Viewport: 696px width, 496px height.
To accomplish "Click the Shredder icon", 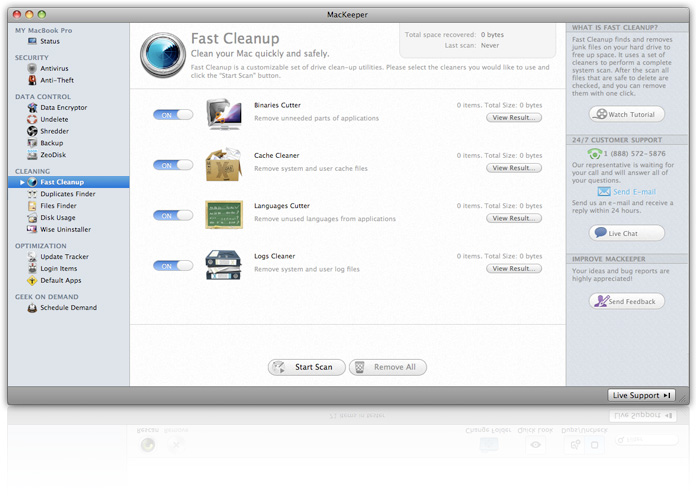I will (x=32, y=131).
